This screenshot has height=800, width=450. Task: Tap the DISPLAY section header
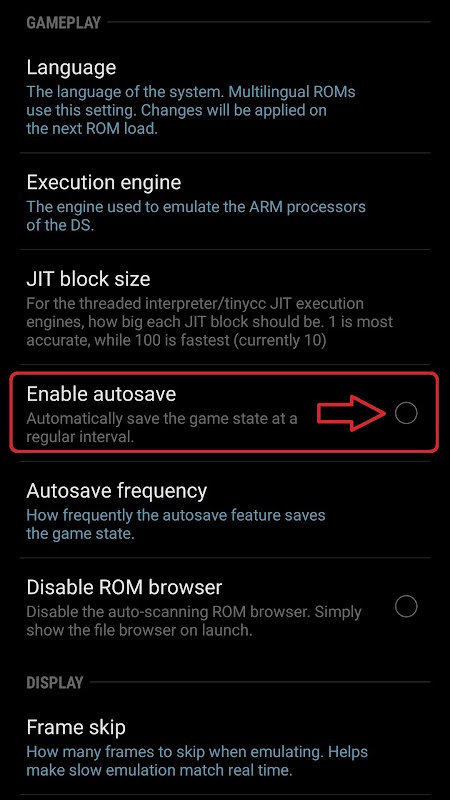click(x=55, y=682)
